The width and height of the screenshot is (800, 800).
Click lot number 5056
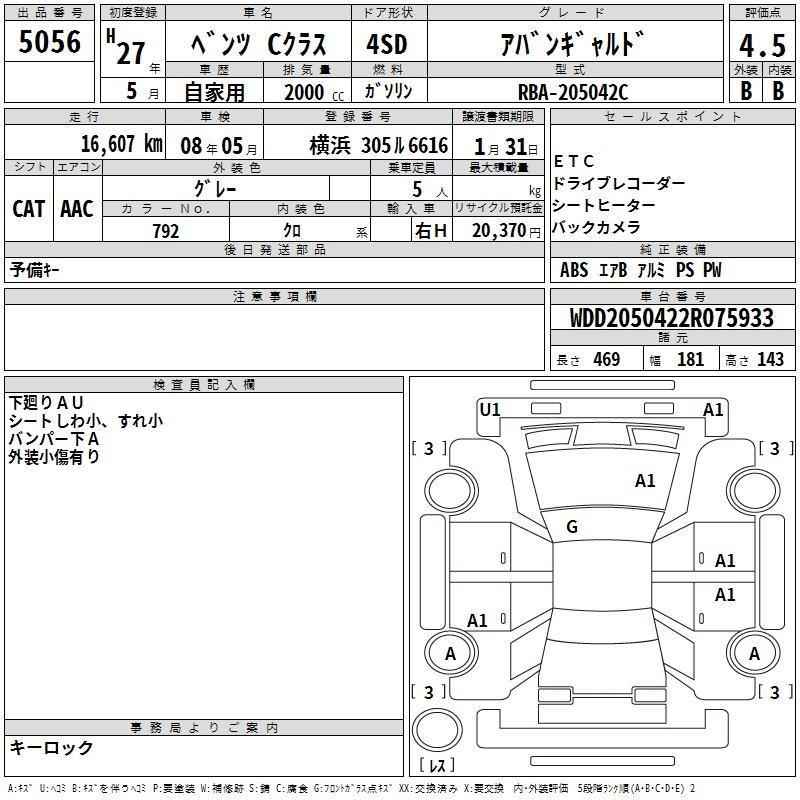49,42
